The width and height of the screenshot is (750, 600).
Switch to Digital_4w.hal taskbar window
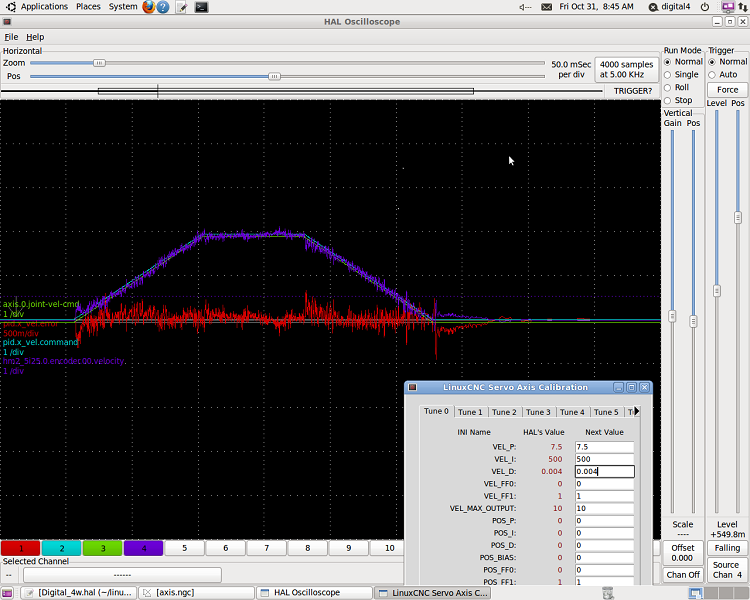pos(79,593)
